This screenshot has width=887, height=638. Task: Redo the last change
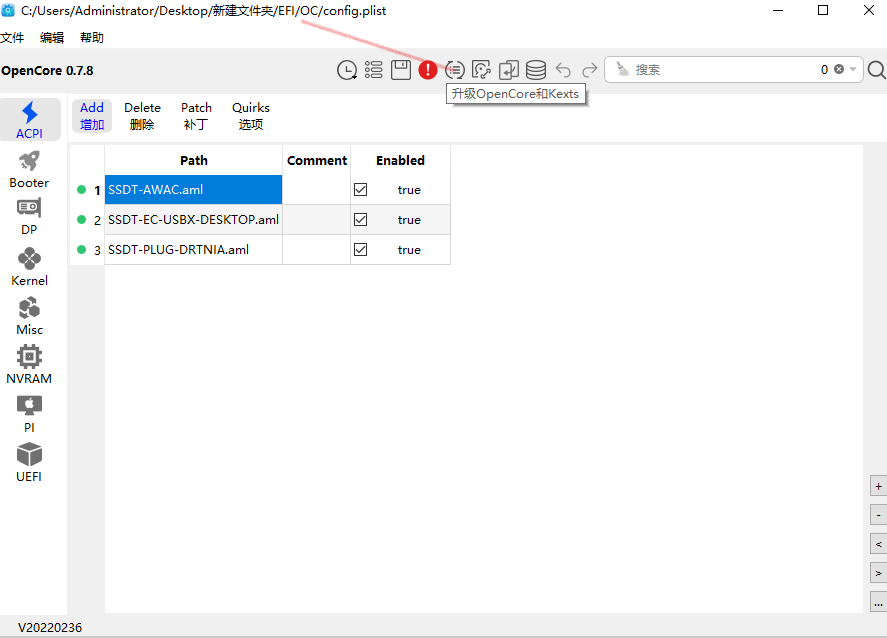[x=589, y=70]
